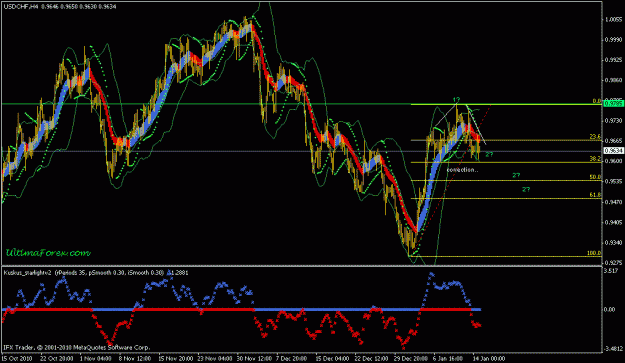Select the Fibonacci 23.6 level label
The height and width of the screenshot is (363, 625).
click(x=595, y=137)
